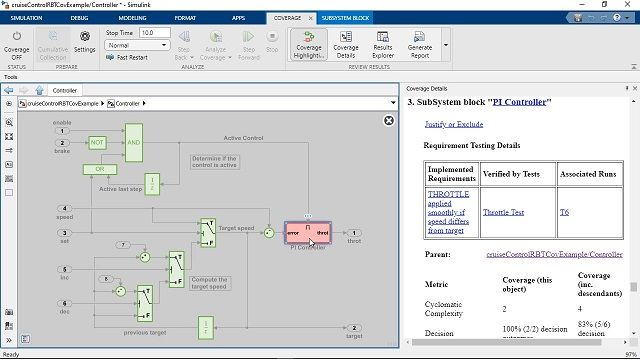Expand the quick access toolbar dropdown arrow
Screen dimensions: 640x360
(627, 18)
